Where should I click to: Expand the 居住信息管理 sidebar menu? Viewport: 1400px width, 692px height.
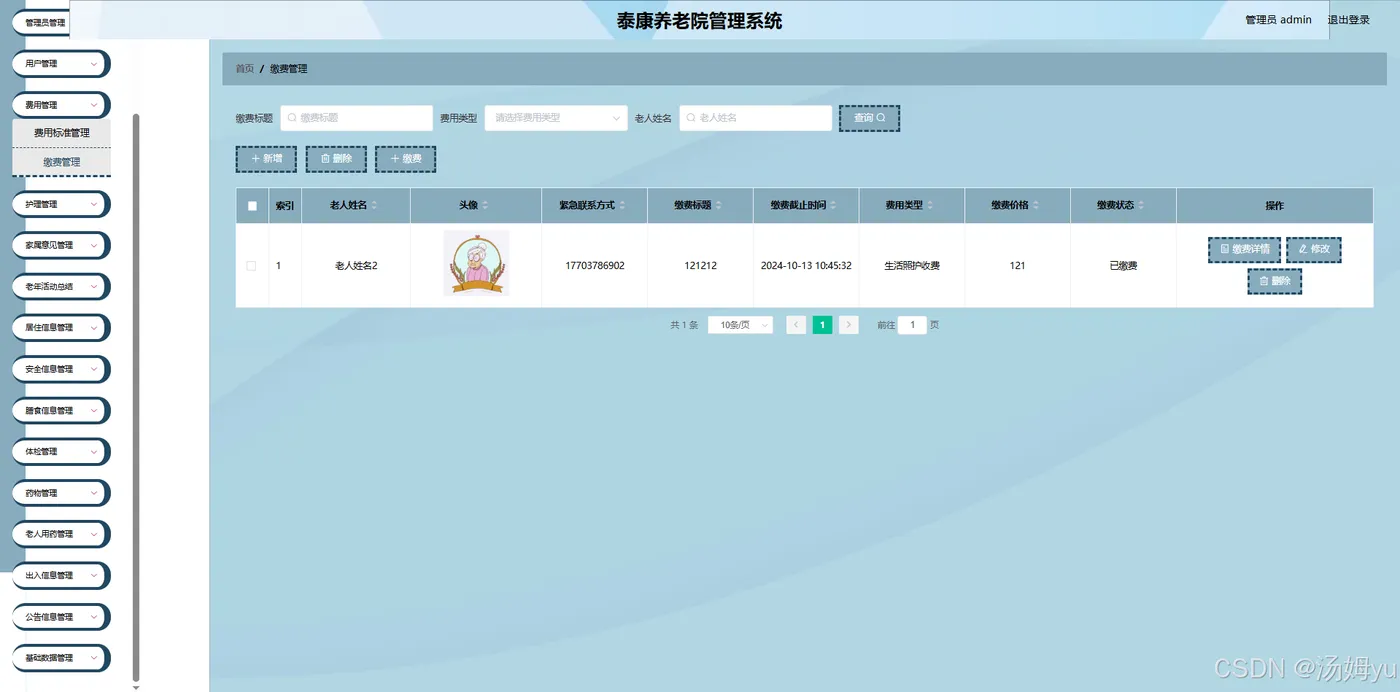click(x=61, y=327)
